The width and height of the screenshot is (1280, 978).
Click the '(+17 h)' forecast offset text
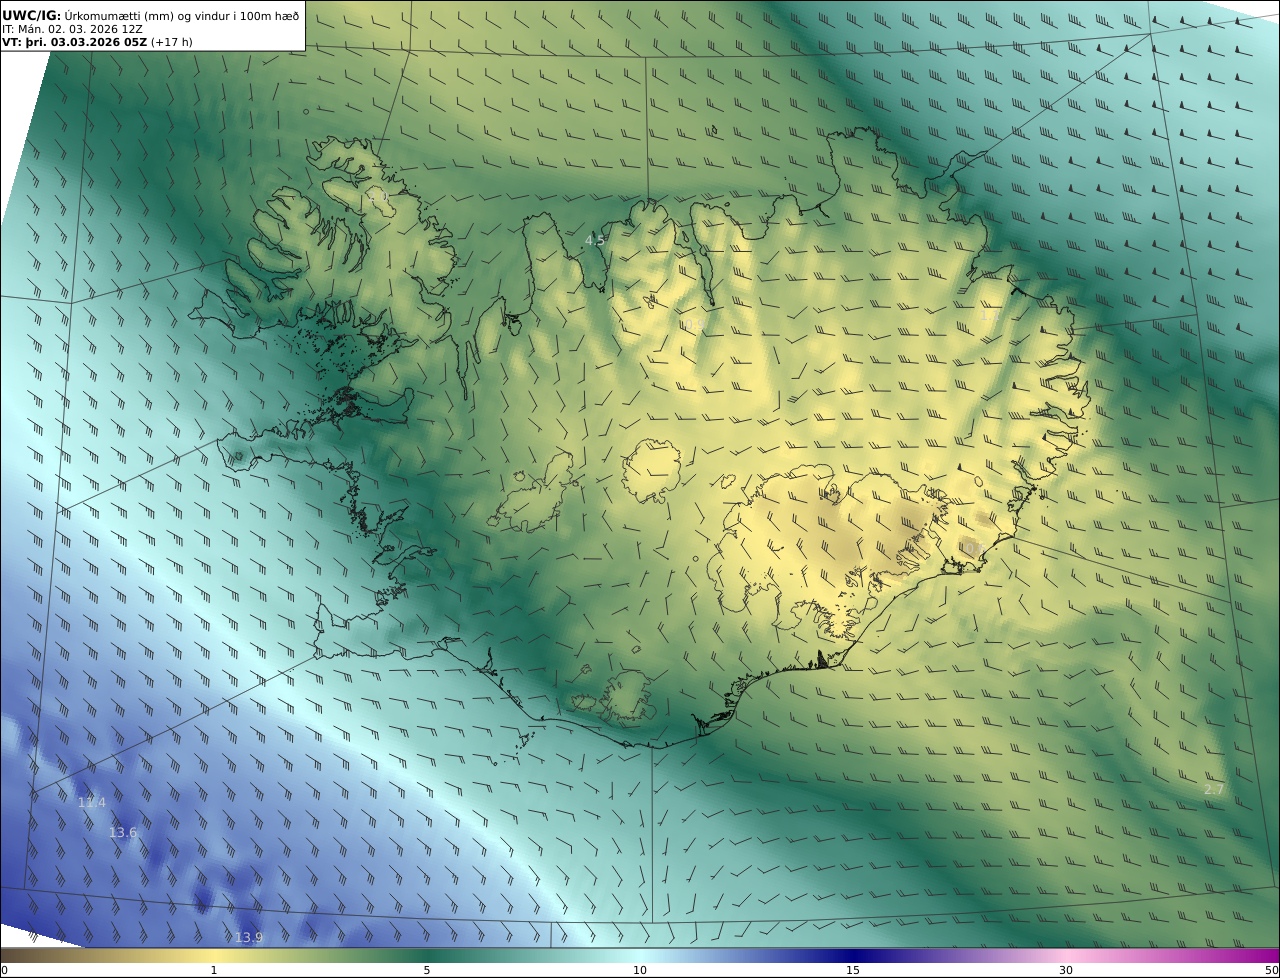click(x=172, y=43)
